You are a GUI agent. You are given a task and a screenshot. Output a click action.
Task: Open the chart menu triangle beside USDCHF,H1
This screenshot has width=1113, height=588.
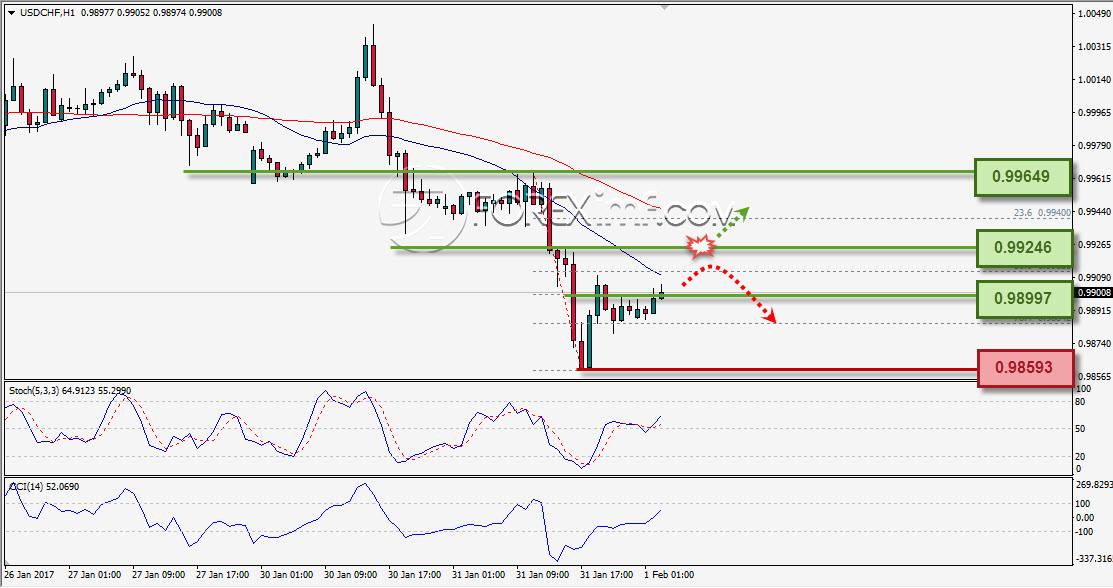tap(11, 13)
